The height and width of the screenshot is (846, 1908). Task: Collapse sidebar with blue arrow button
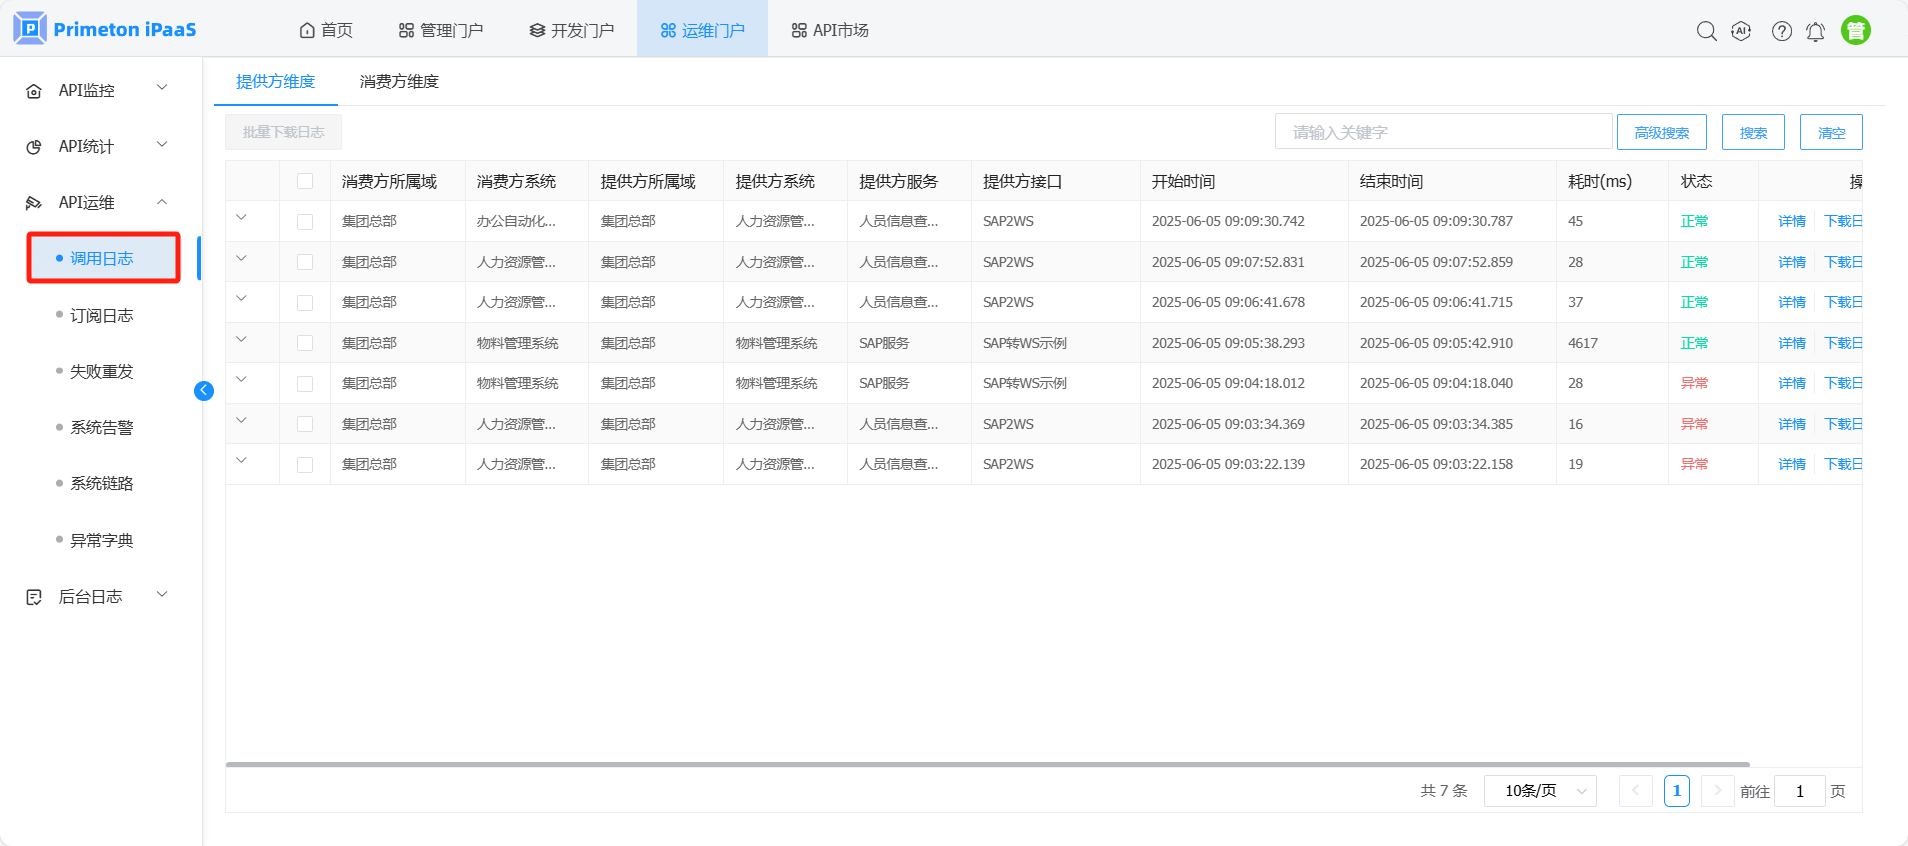tap(204, 391)
